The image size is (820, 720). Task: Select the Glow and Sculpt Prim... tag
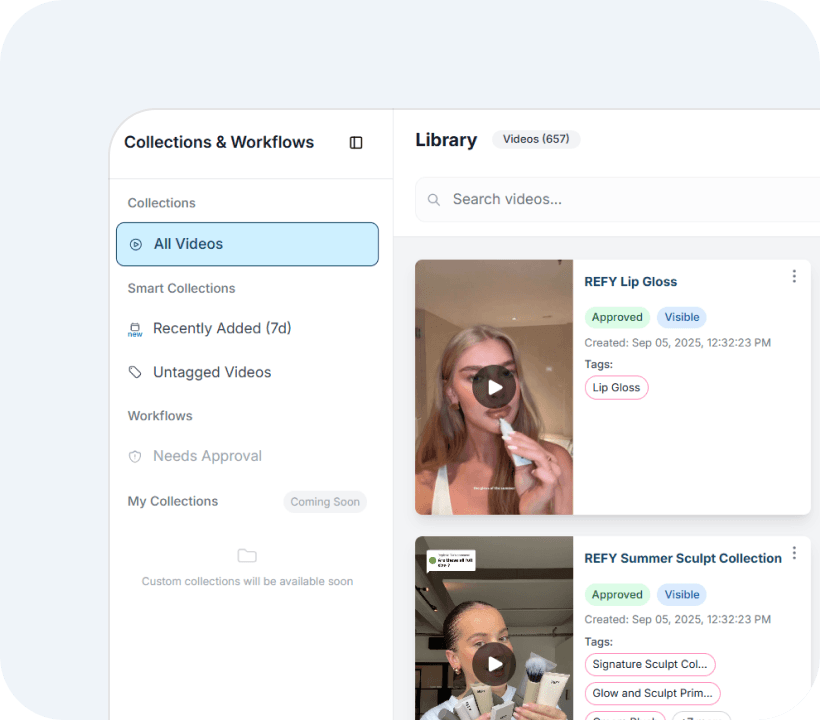[652, 693]
